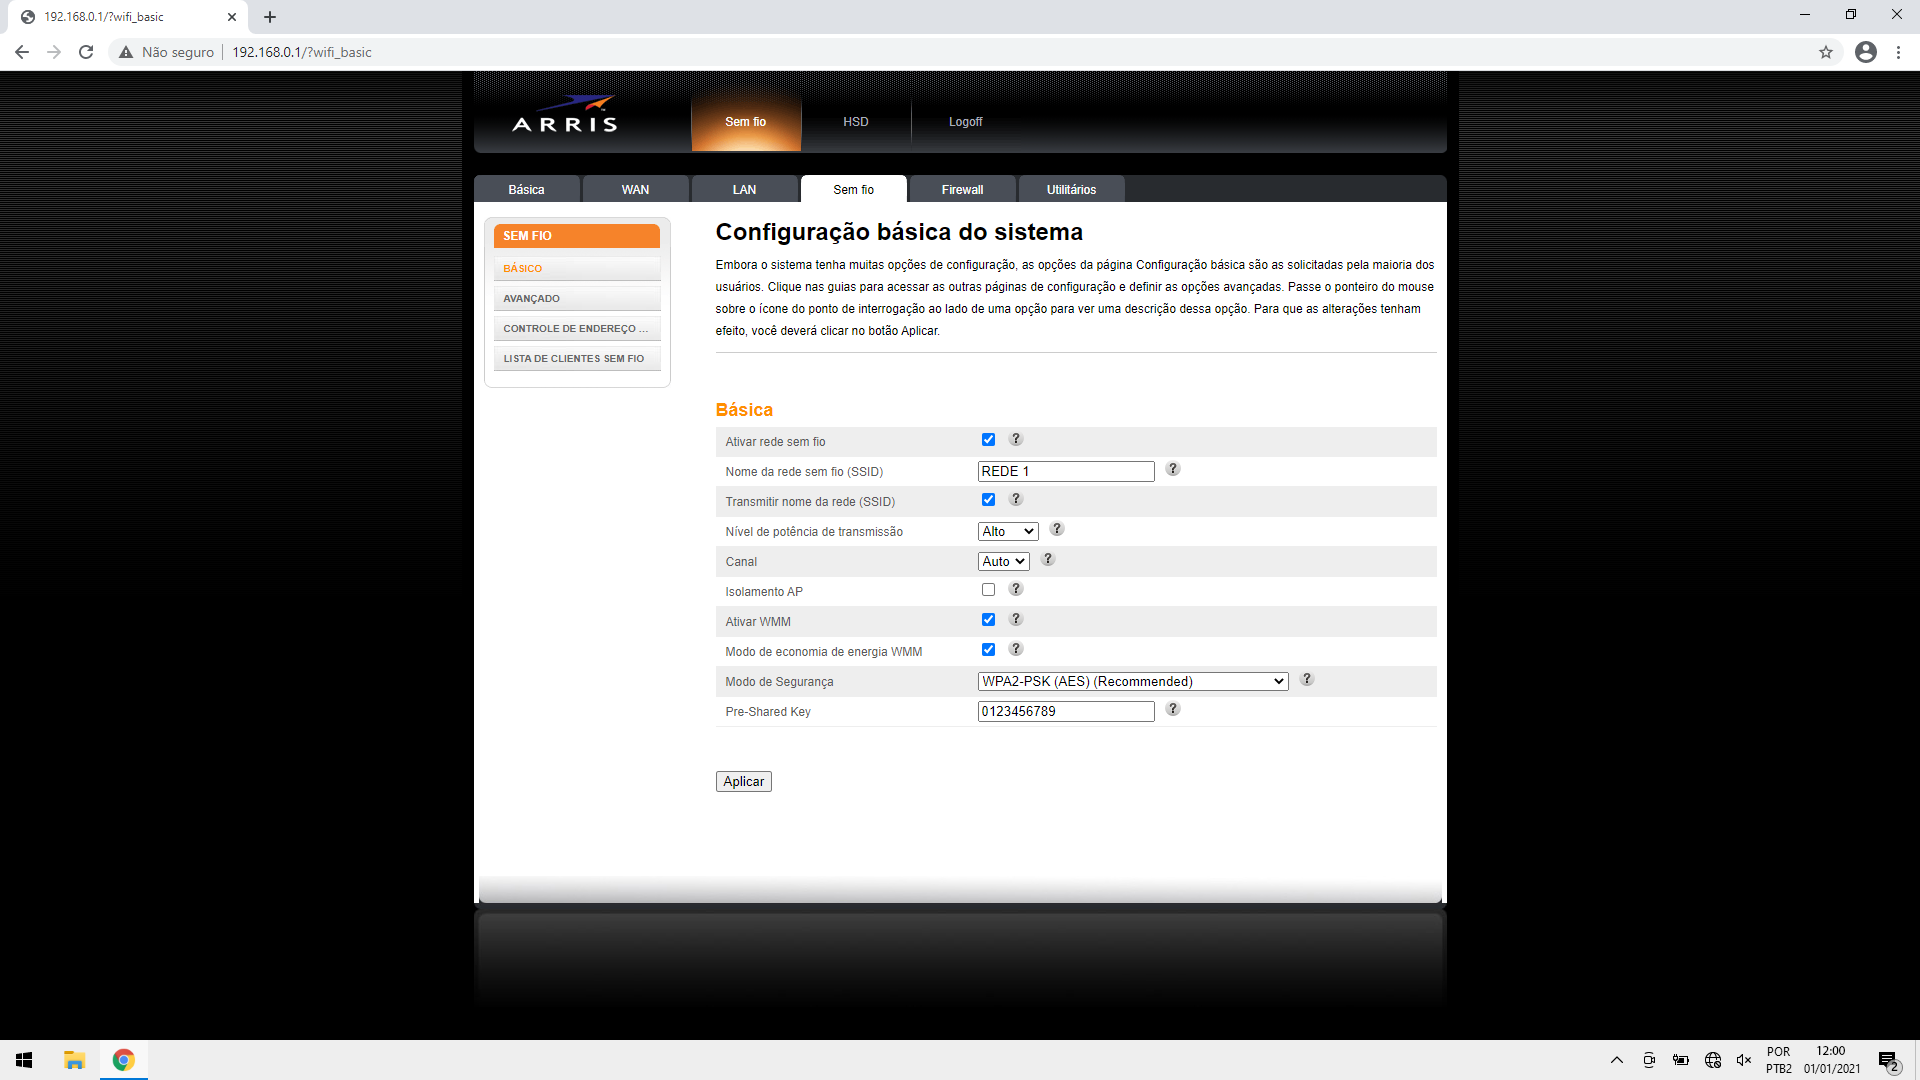The image size is (1920, 1080).
Task: Click help icon for Isolamento AP
Action: tap(1016, 589)
